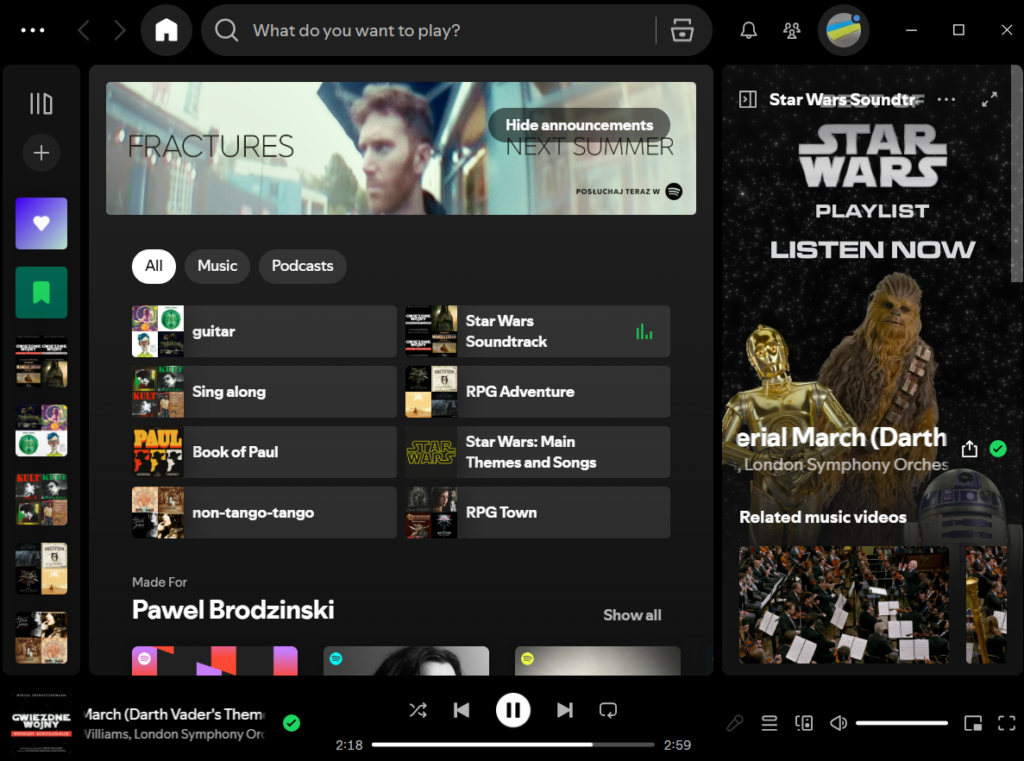
Task: Switch to the Podcasts filter tab
Action: (x=302, y=266)
